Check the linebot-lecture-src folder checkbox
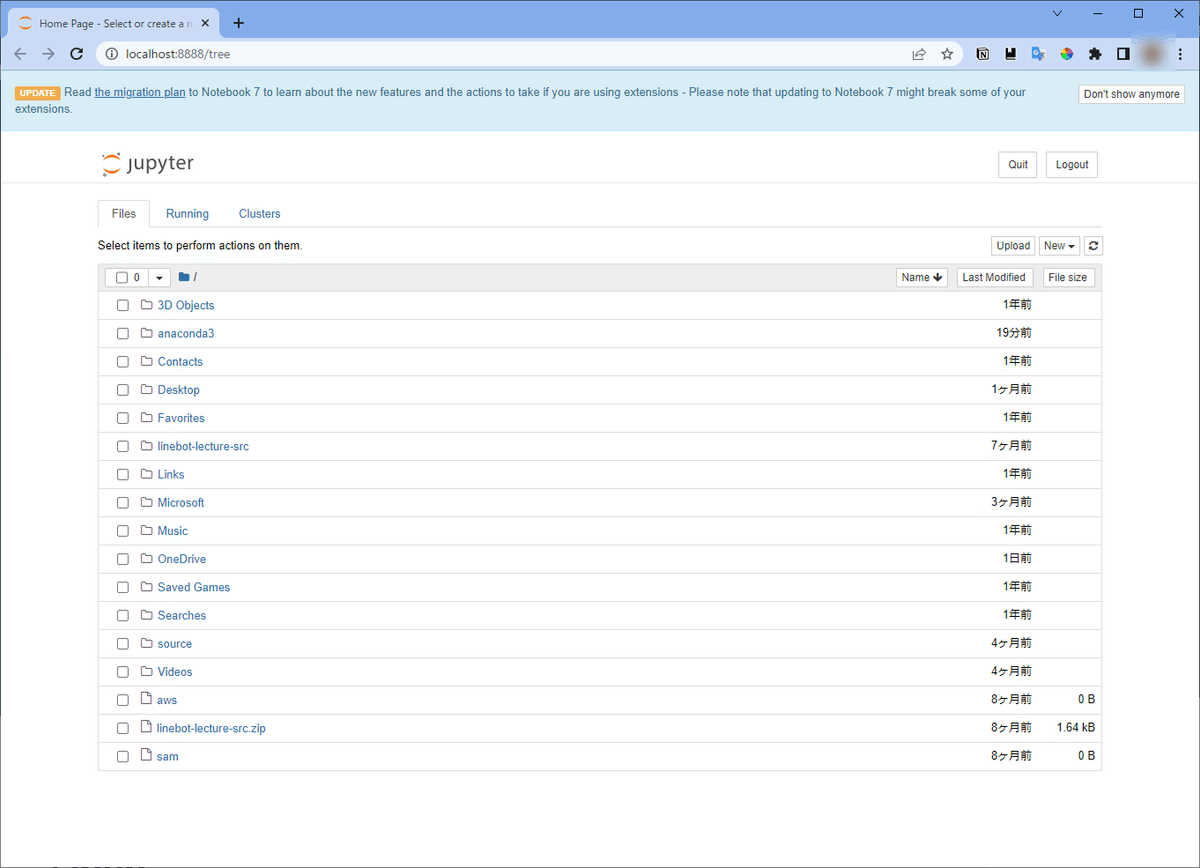Image resolution: width=1200 pixels, height=868 pixels. [x=122, y=446]
